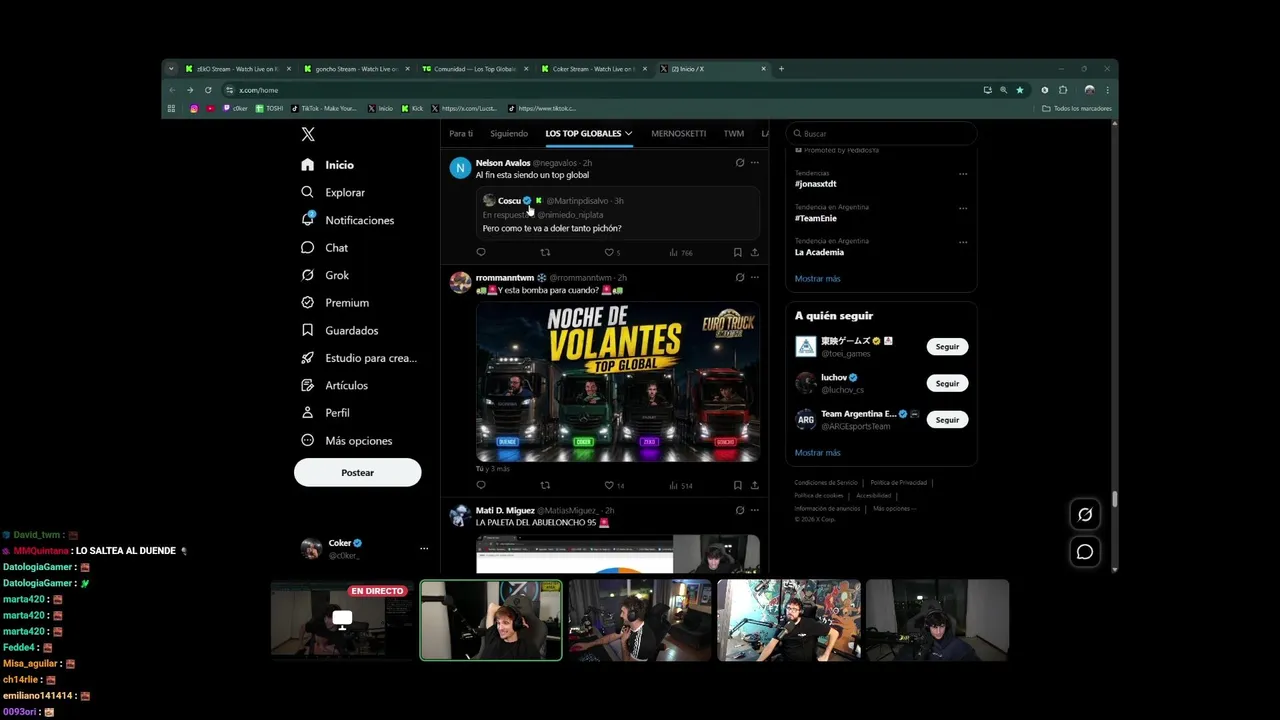Click Grok icon on Nelson Avalos's post
This screenshot has height=720, width=1280.
point(740,162)
